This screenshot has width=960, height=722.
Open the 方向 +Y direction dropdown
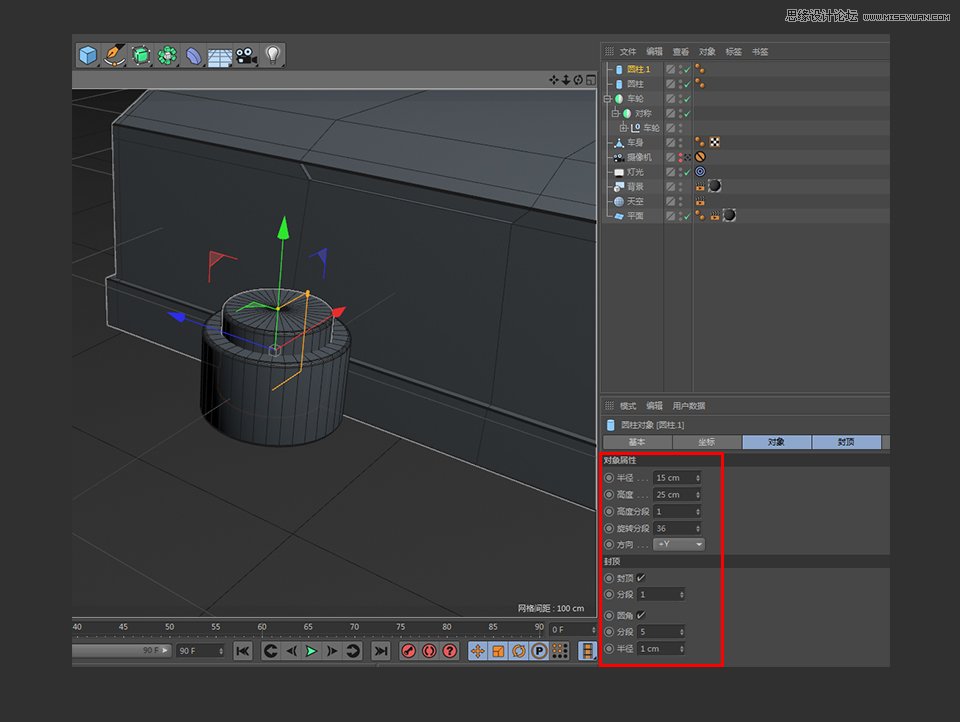679,544
